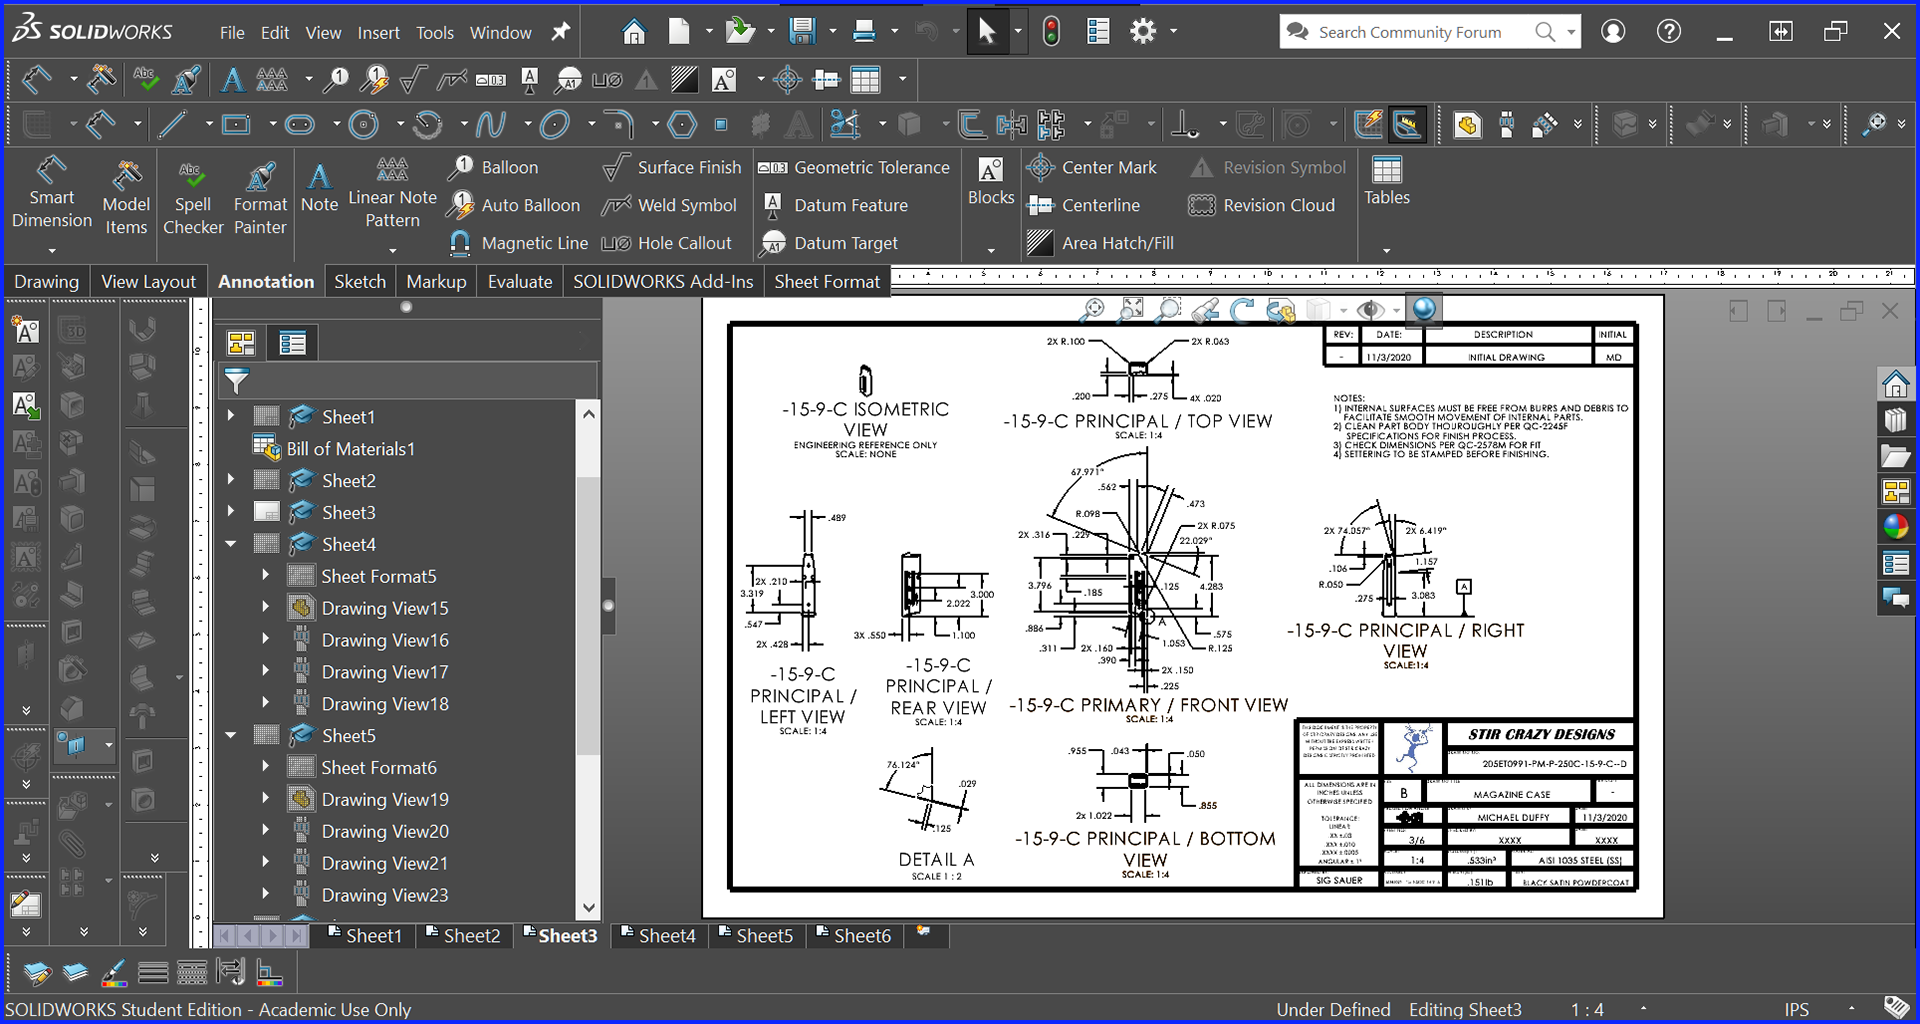Switch to the Sheet4 bottom tab

click(658, 935)
